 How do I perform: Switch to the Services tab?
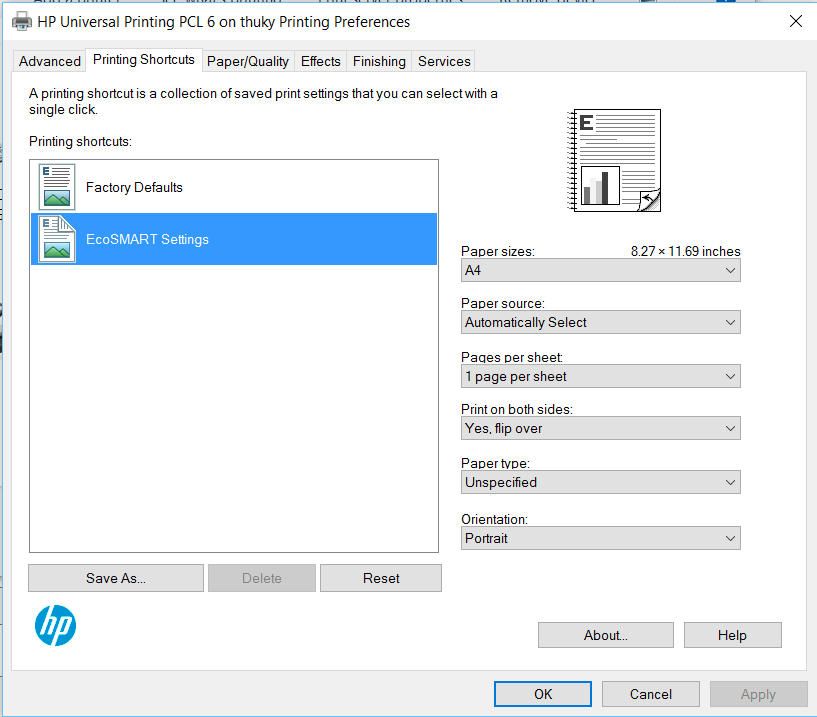click(x=444, y=61)
